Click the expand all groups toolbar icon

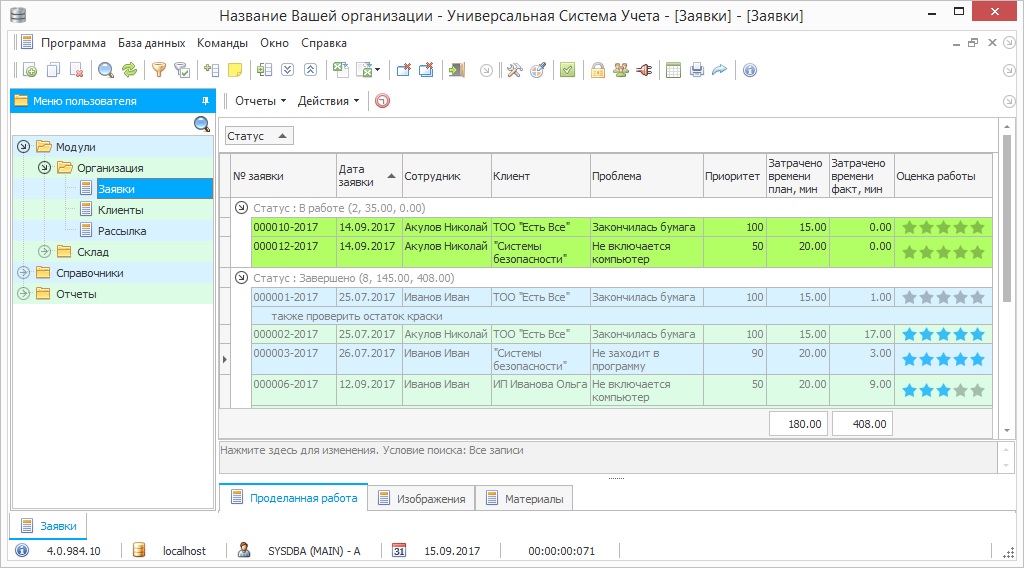coord(287,71)
